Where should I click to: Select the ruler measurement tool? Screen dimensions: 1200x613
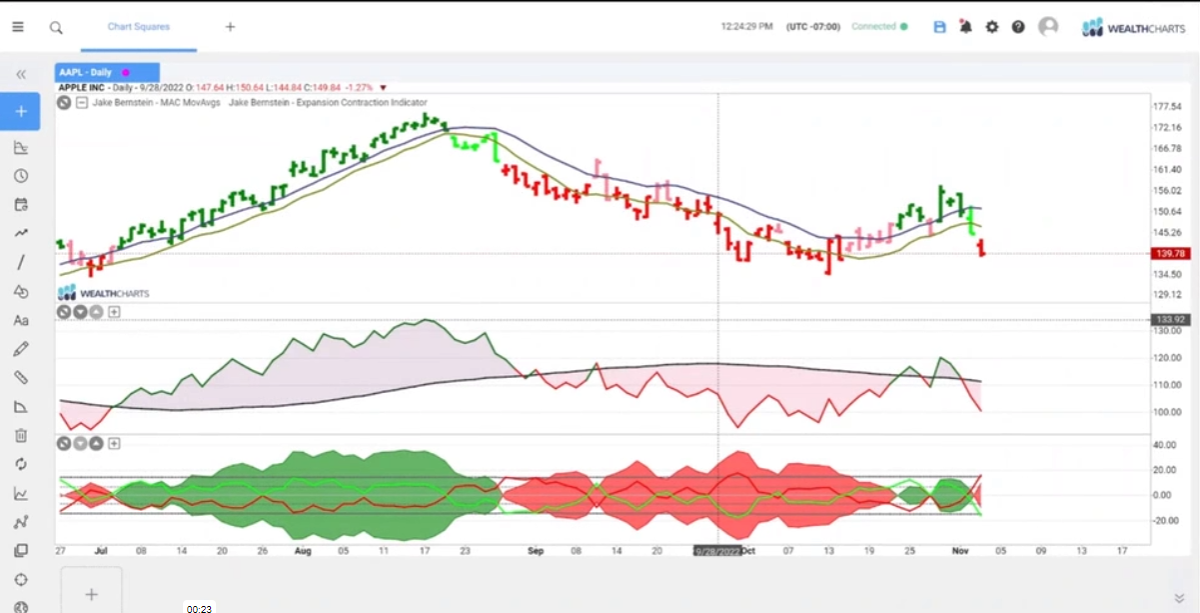tap(20, 378)
